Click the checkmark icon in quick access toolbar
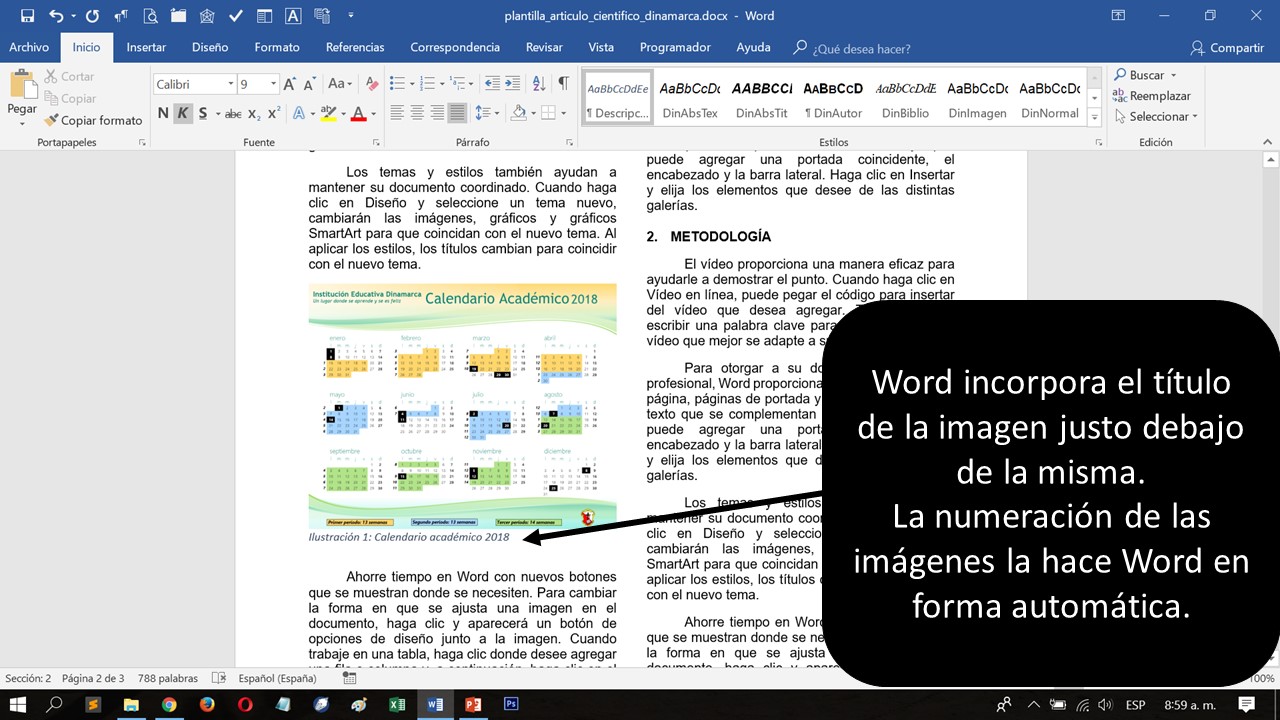 [235, 16]
